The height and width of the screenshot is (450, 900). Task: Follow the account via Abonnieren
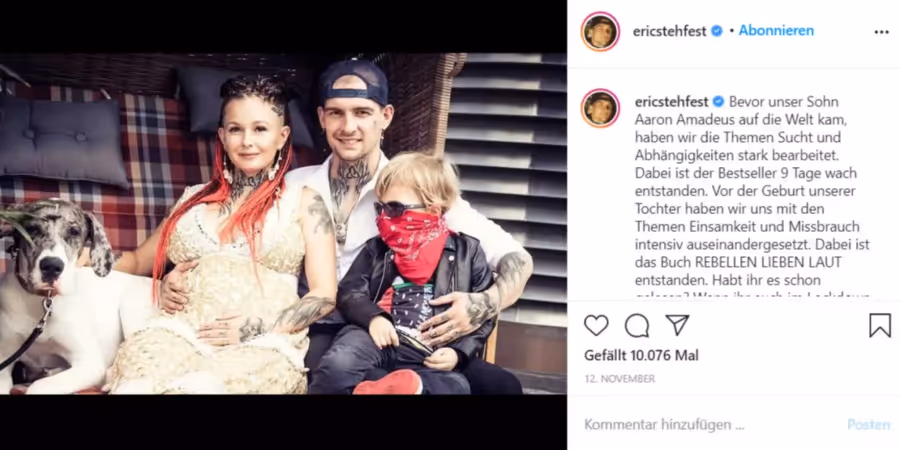(776, 31)
